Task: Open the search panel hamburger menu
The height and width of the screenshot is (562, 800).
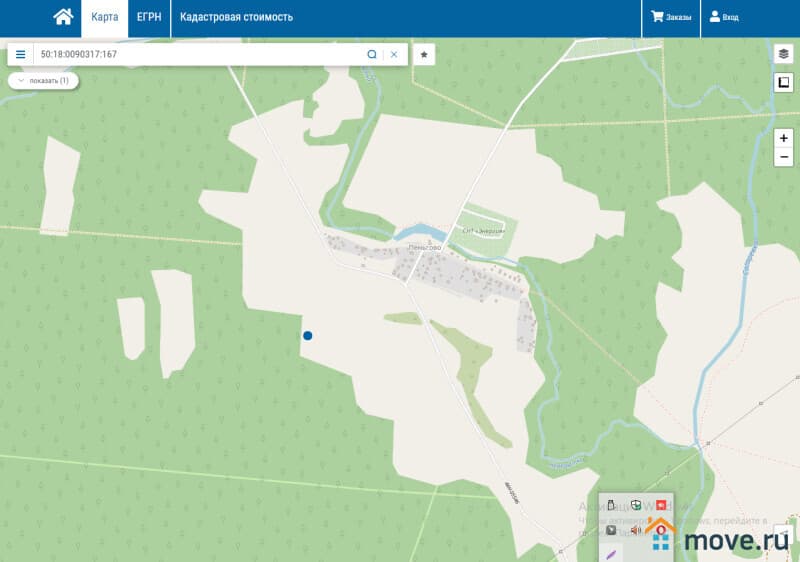Action: pos(20,54)
